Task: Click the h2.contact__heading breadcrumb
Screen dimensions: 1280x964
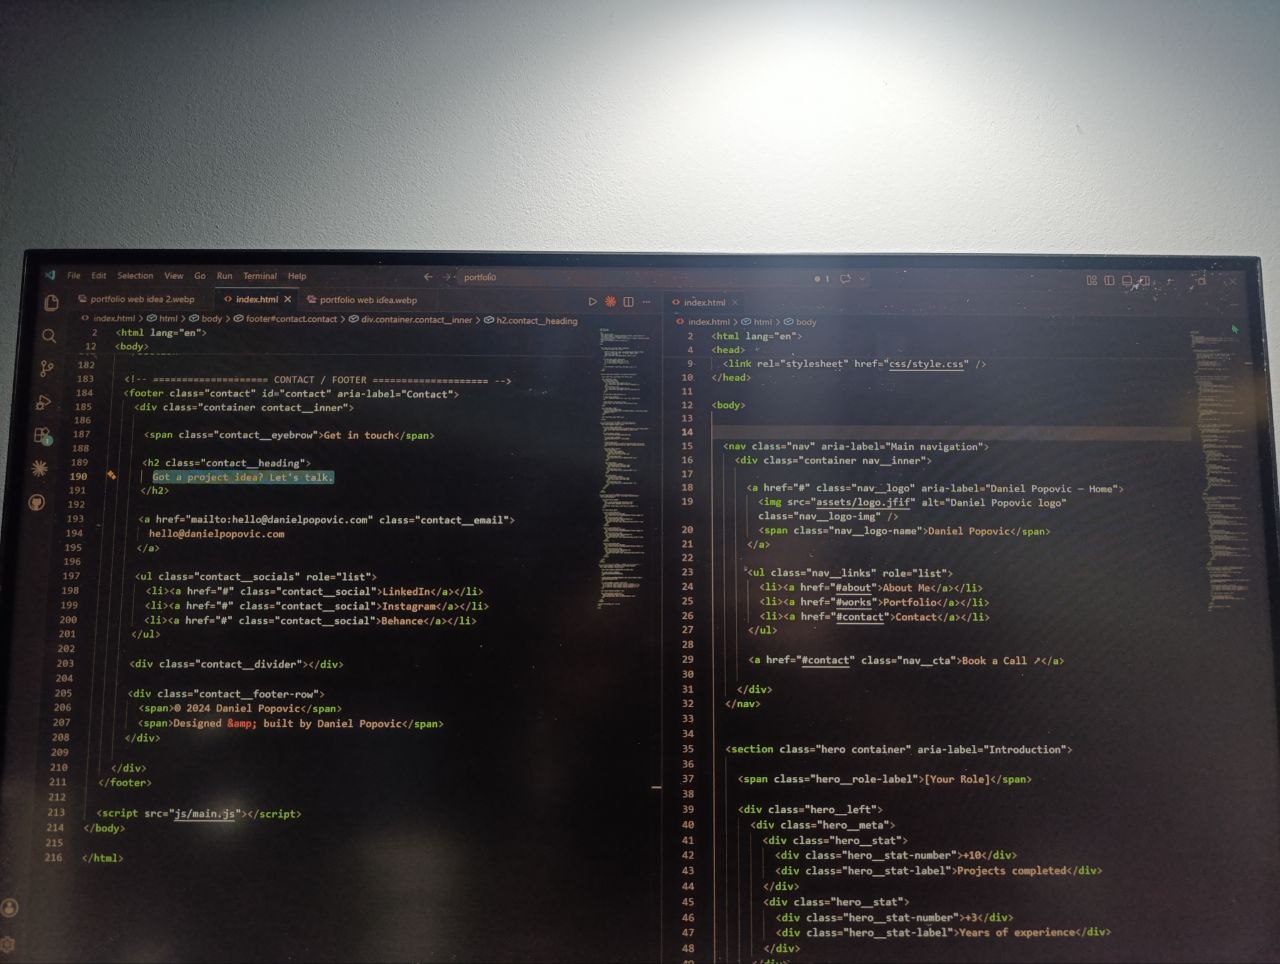Action: [531, 321]
